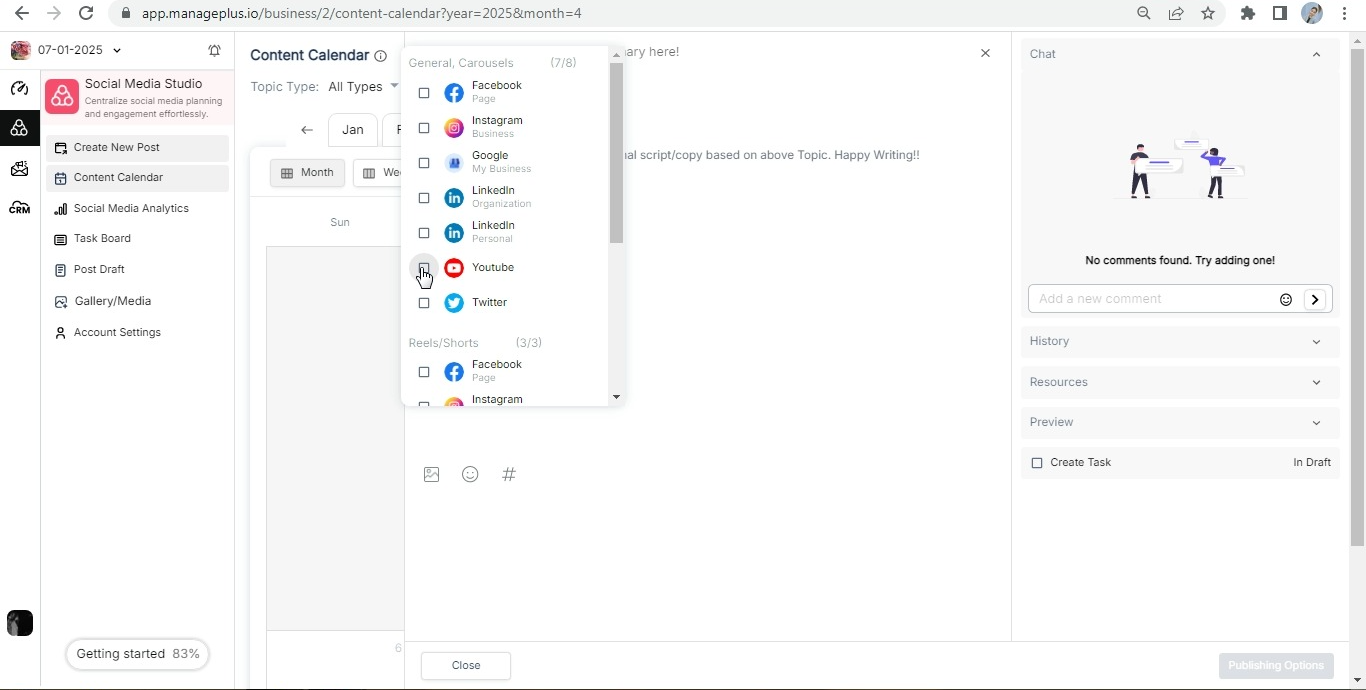1366x690 pixels.
Task: Open browser zoom magnifier icon
Action: pyautogui.click(x=1144, y=13)
